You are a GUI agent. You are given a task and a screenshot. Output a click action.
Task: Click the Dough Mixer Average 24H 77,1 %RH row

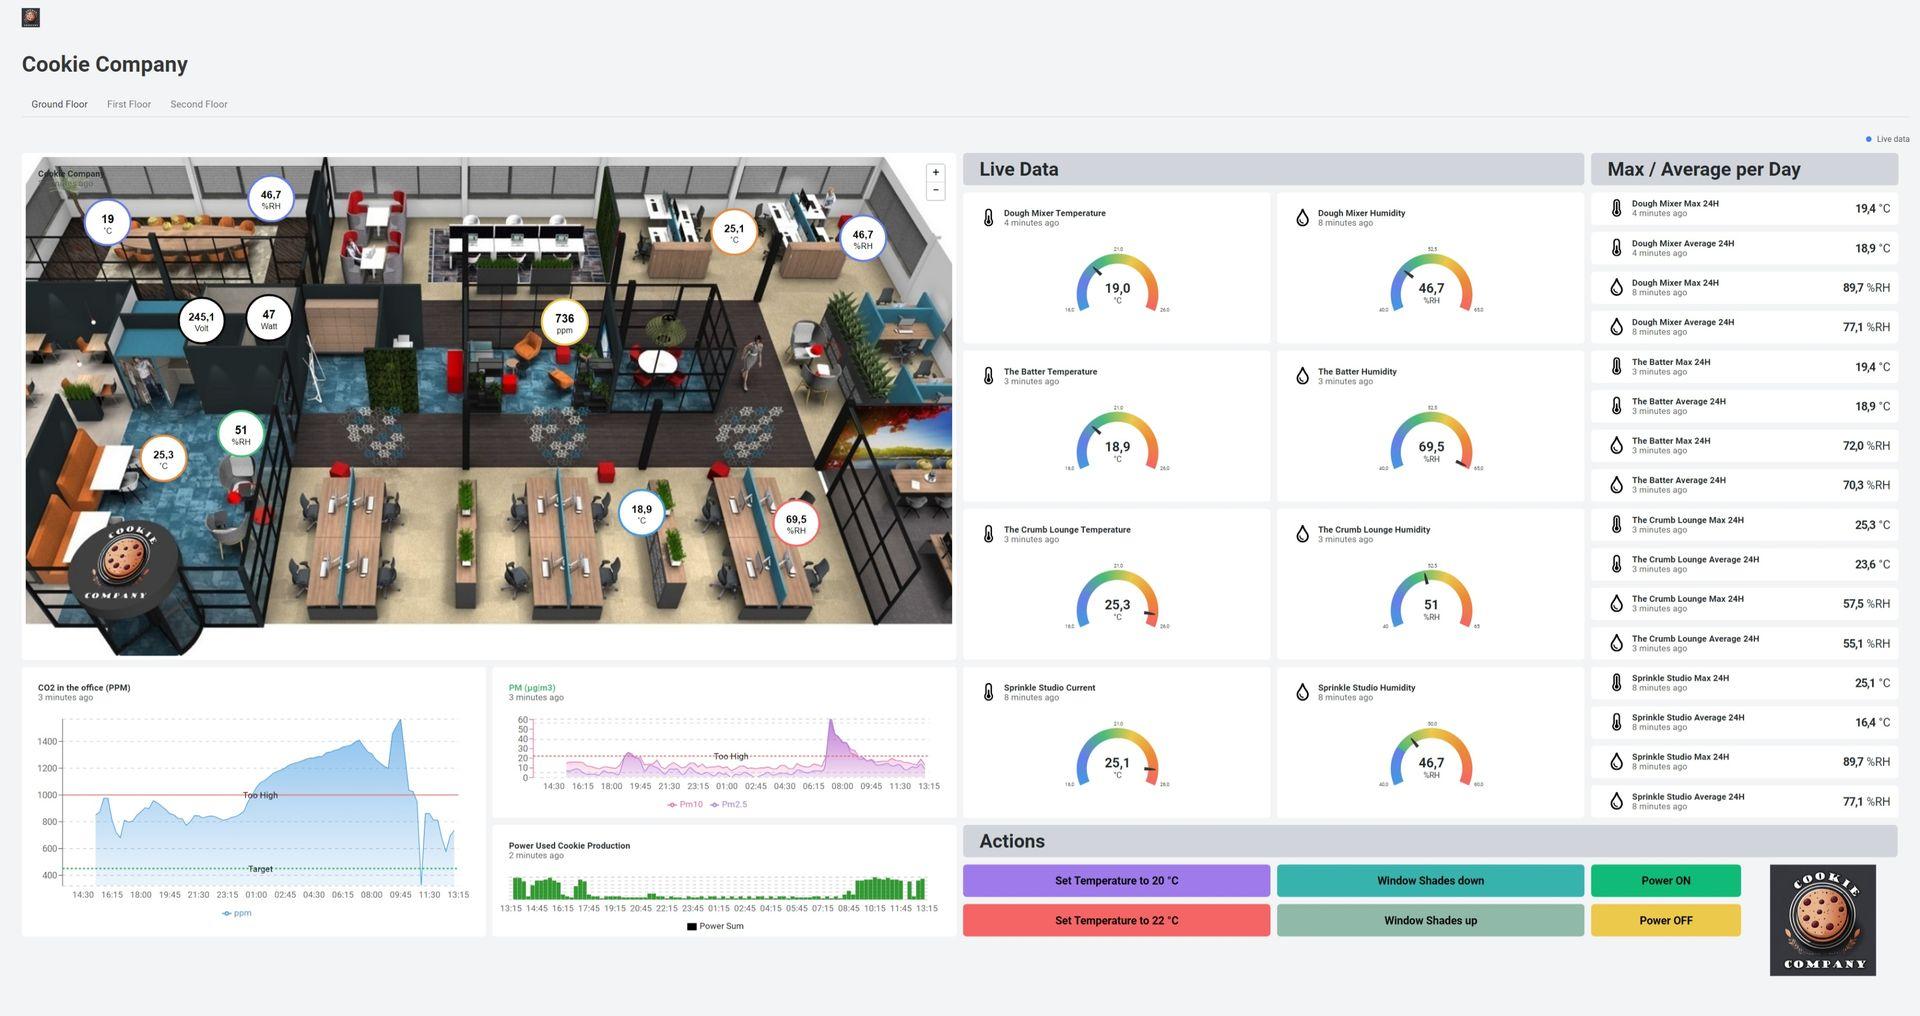tap(1744, 327)
